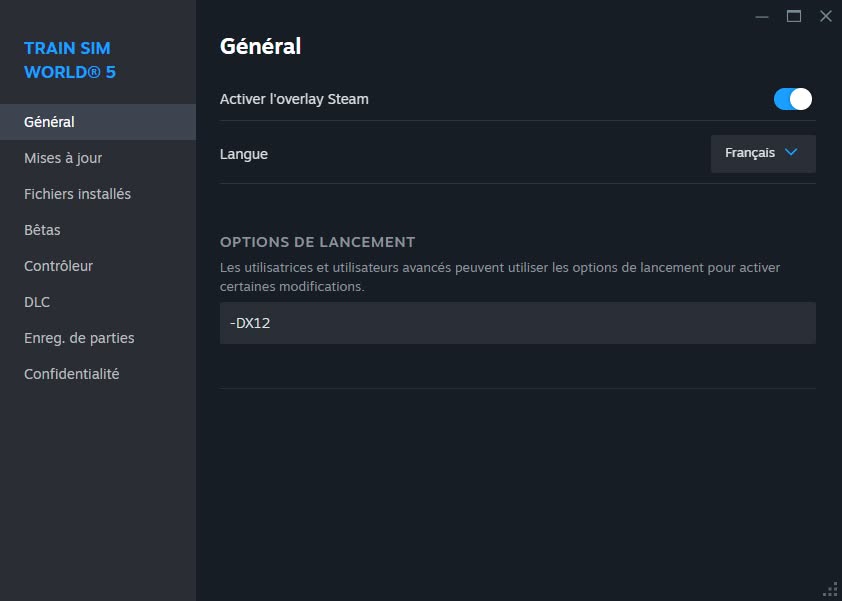This screenshot has height=601, width=842.
Task: Minimize the properties window
Action: (762, 17)
